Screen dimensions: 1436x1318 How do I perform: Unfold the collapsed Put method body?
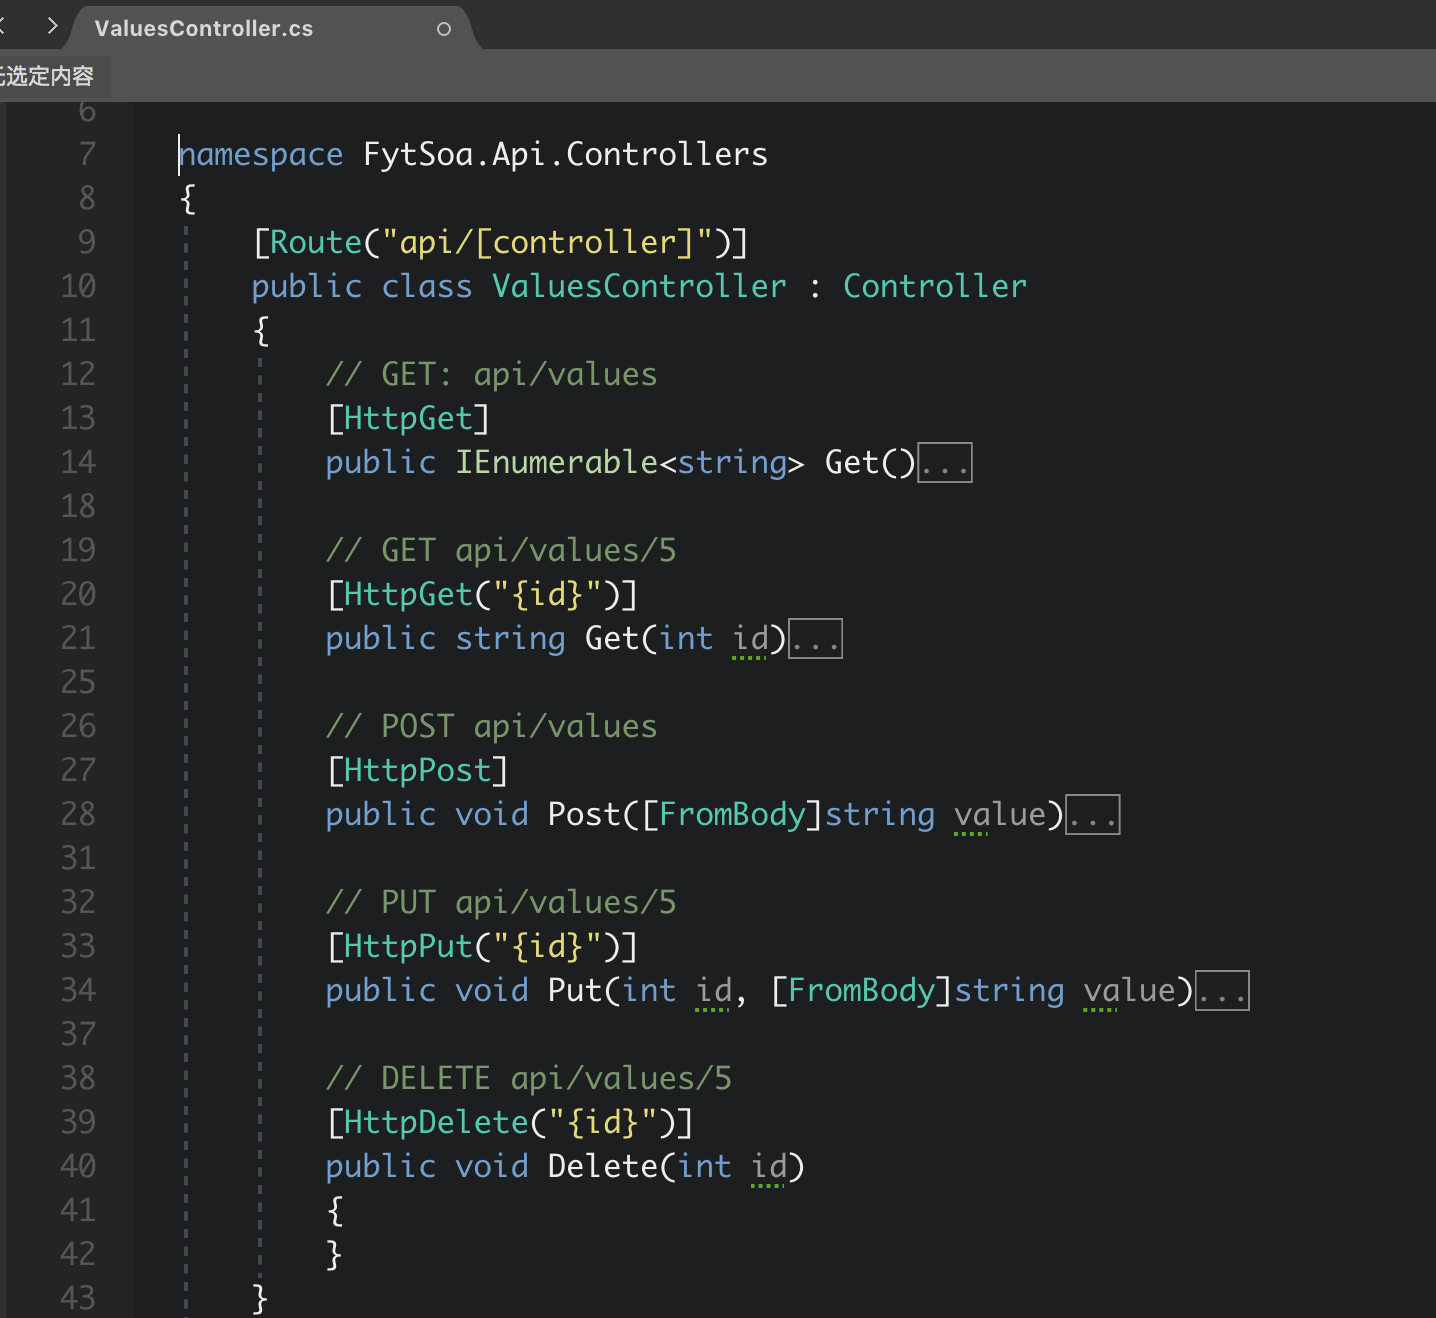[1222, 991]
